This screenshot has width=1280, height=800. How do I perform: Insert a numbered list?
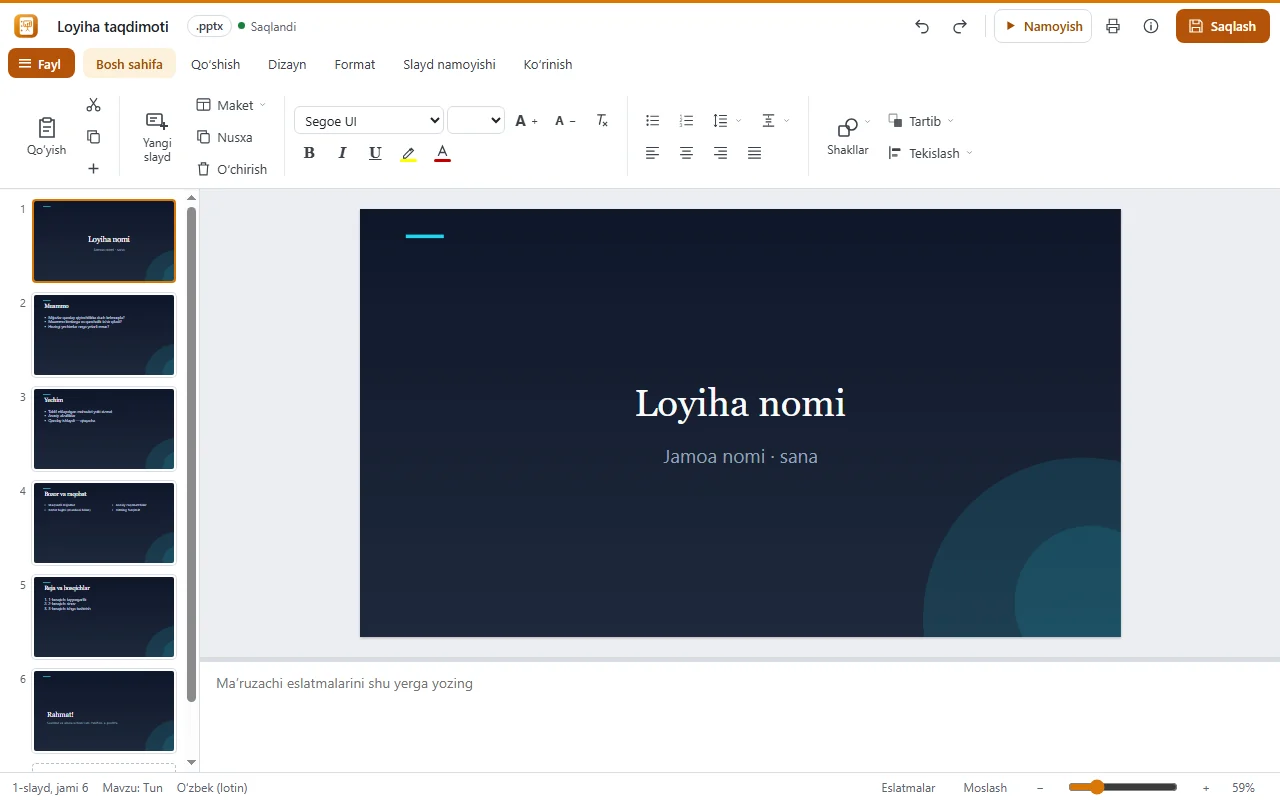[x=686, y=121]
